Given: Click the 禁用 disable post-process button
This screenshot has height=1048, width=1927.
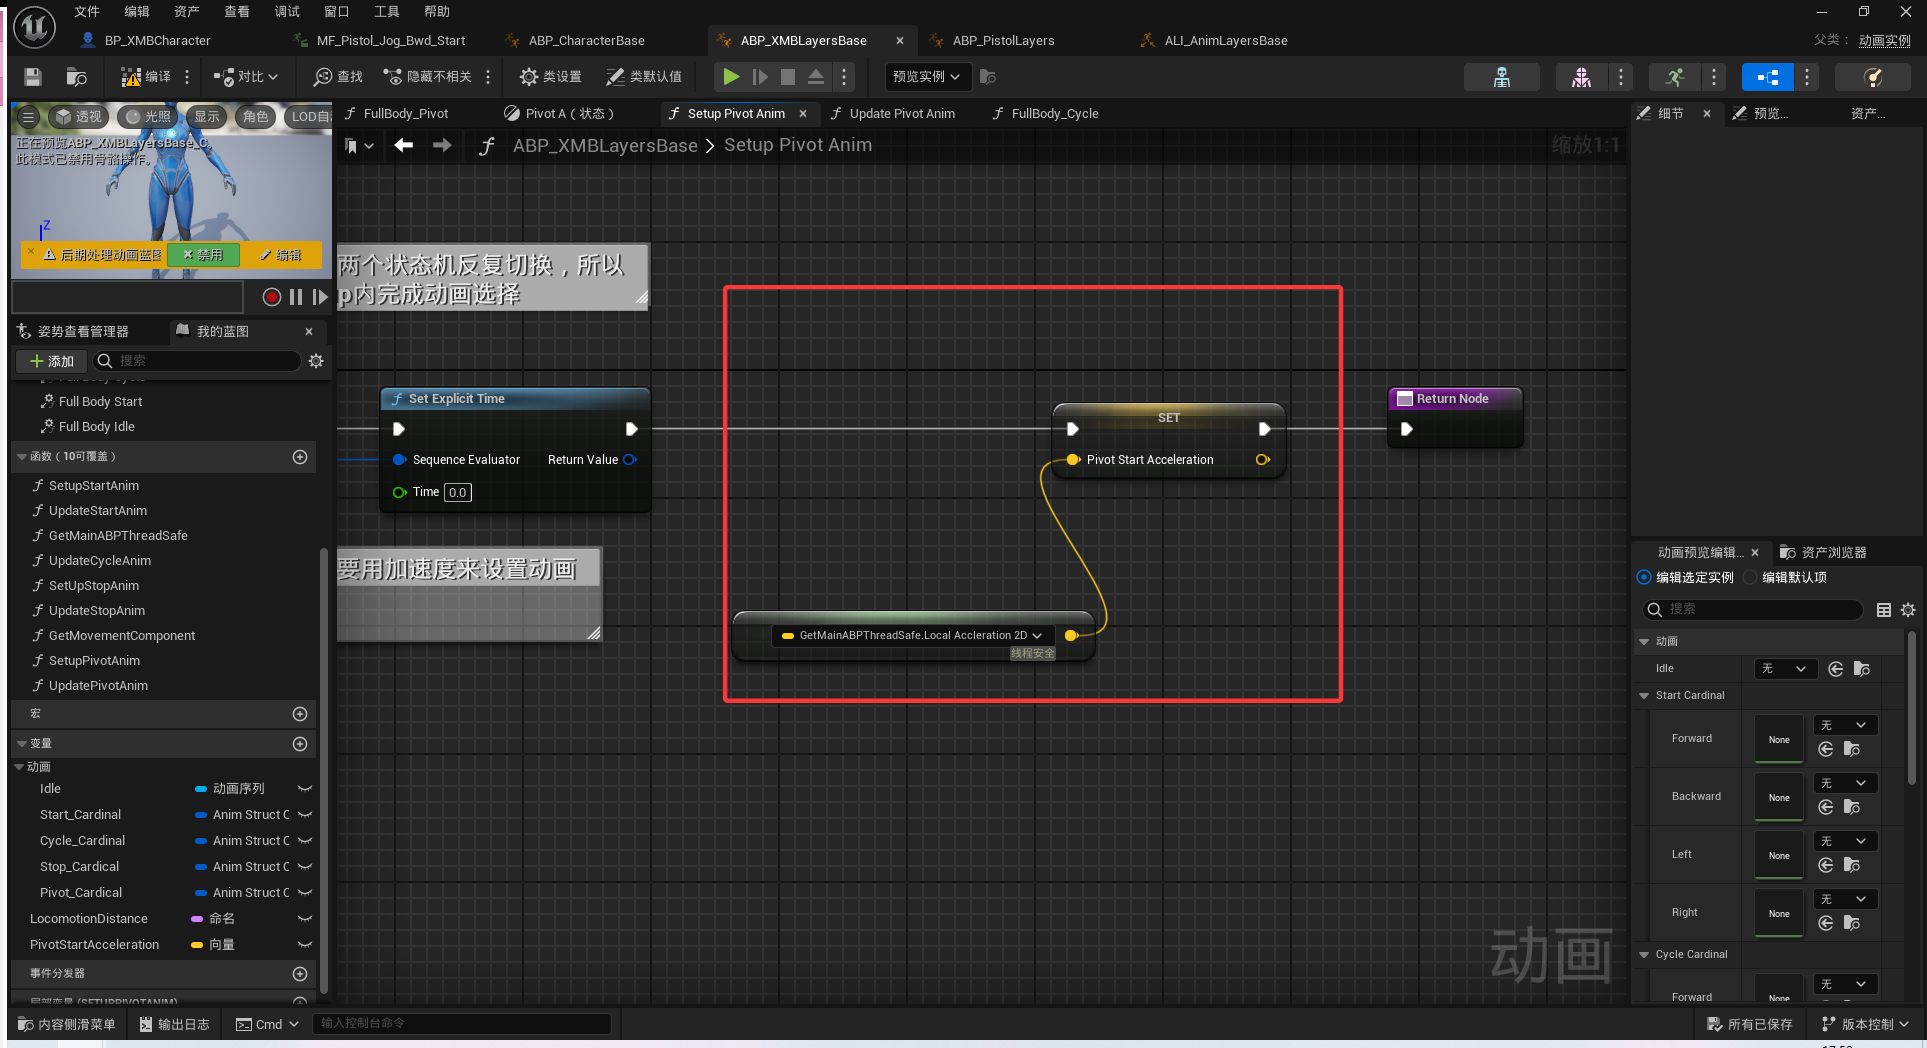Looking at the screenshot, I should (203, 255).
